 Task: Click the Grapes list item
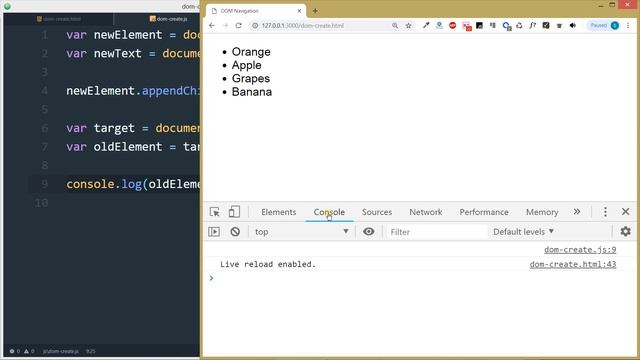(251, 78)
